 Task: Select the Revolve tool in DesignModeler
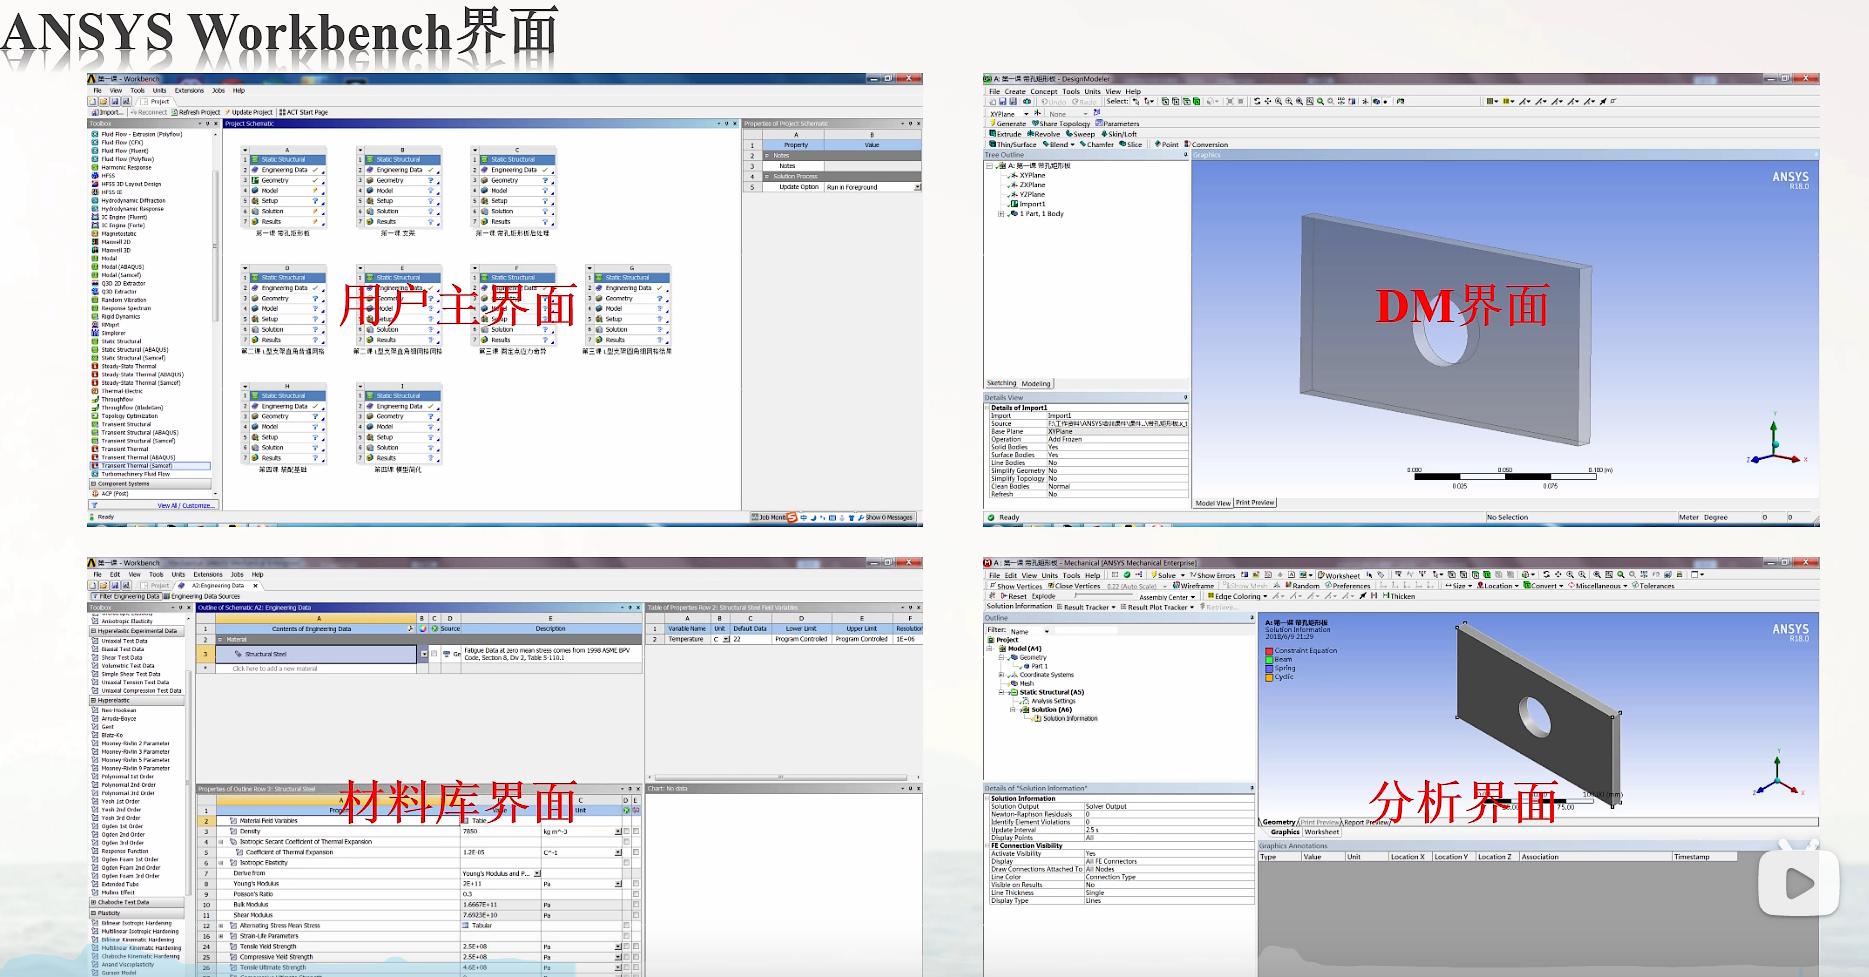tap(1043, 134)
